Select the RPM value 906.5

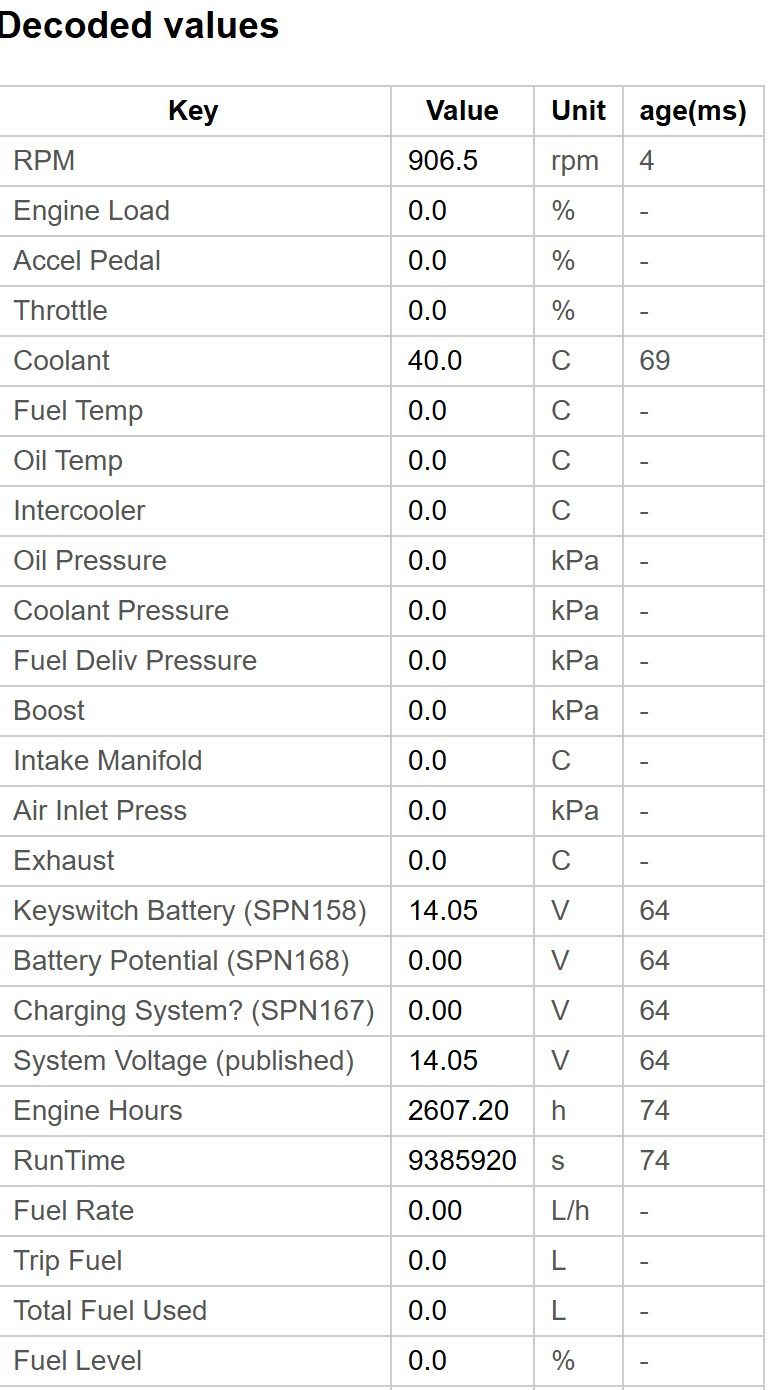[x=442, y=161]
